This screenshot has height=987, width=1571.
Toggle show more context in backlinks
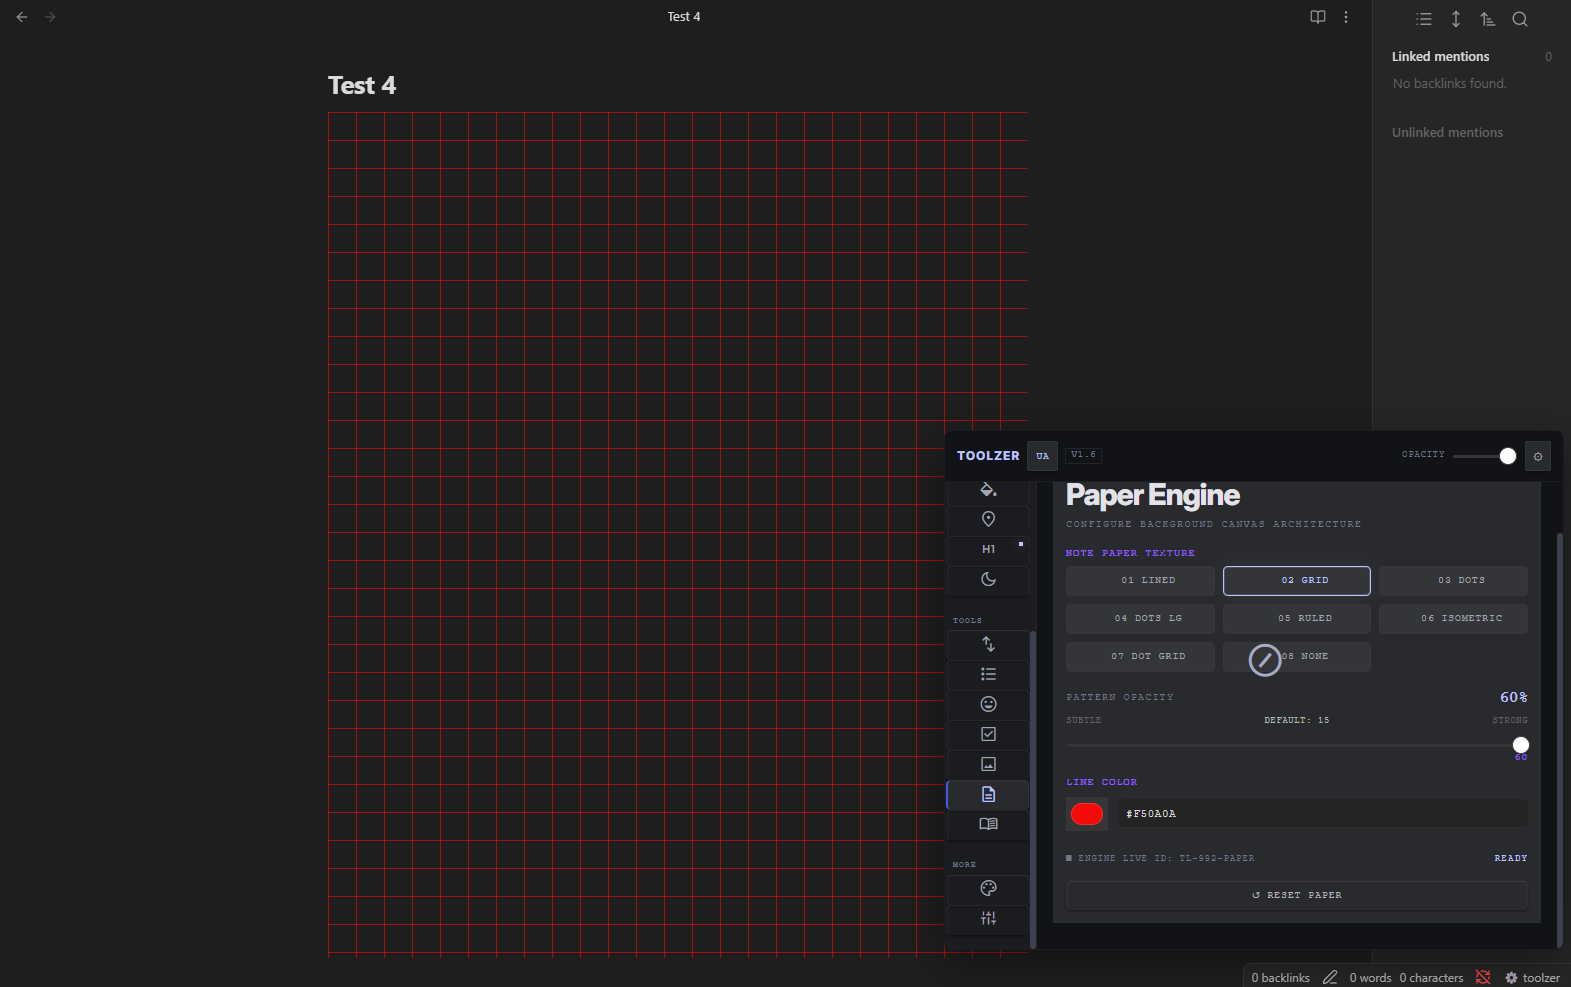pos(1456,19)
